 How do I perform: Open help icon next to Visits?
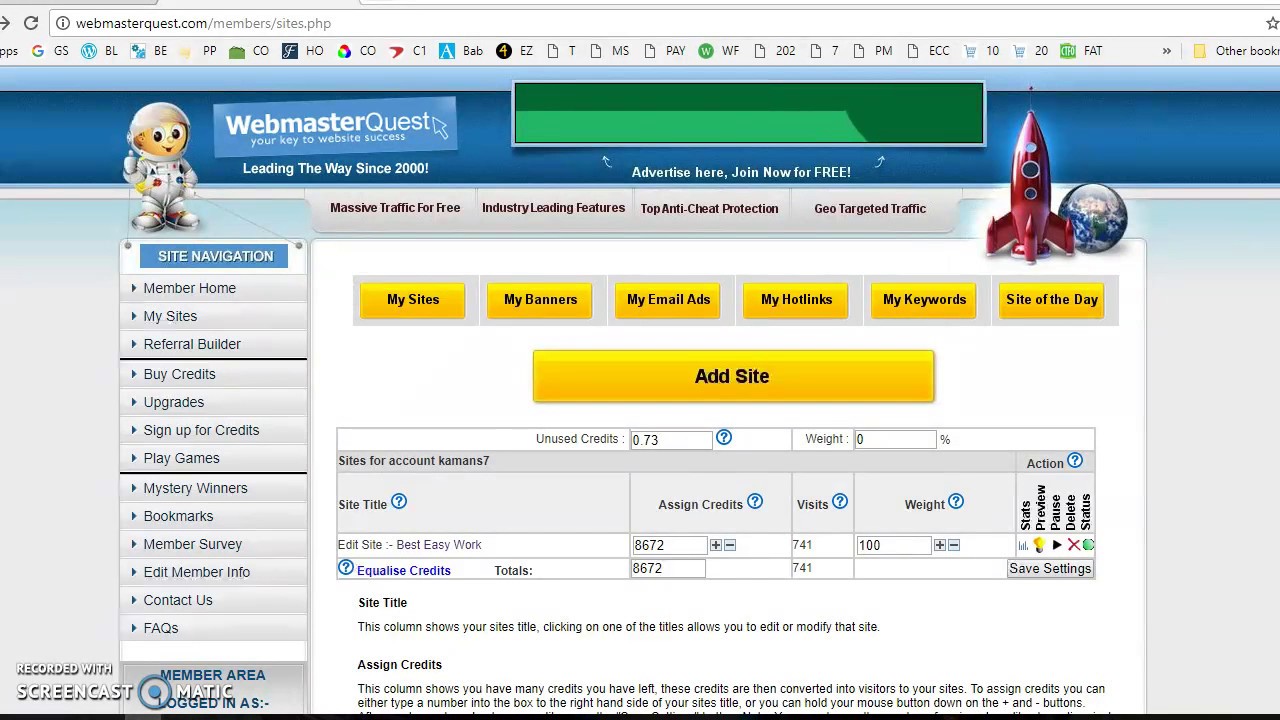pyautogui.click(x=840, y=502)
